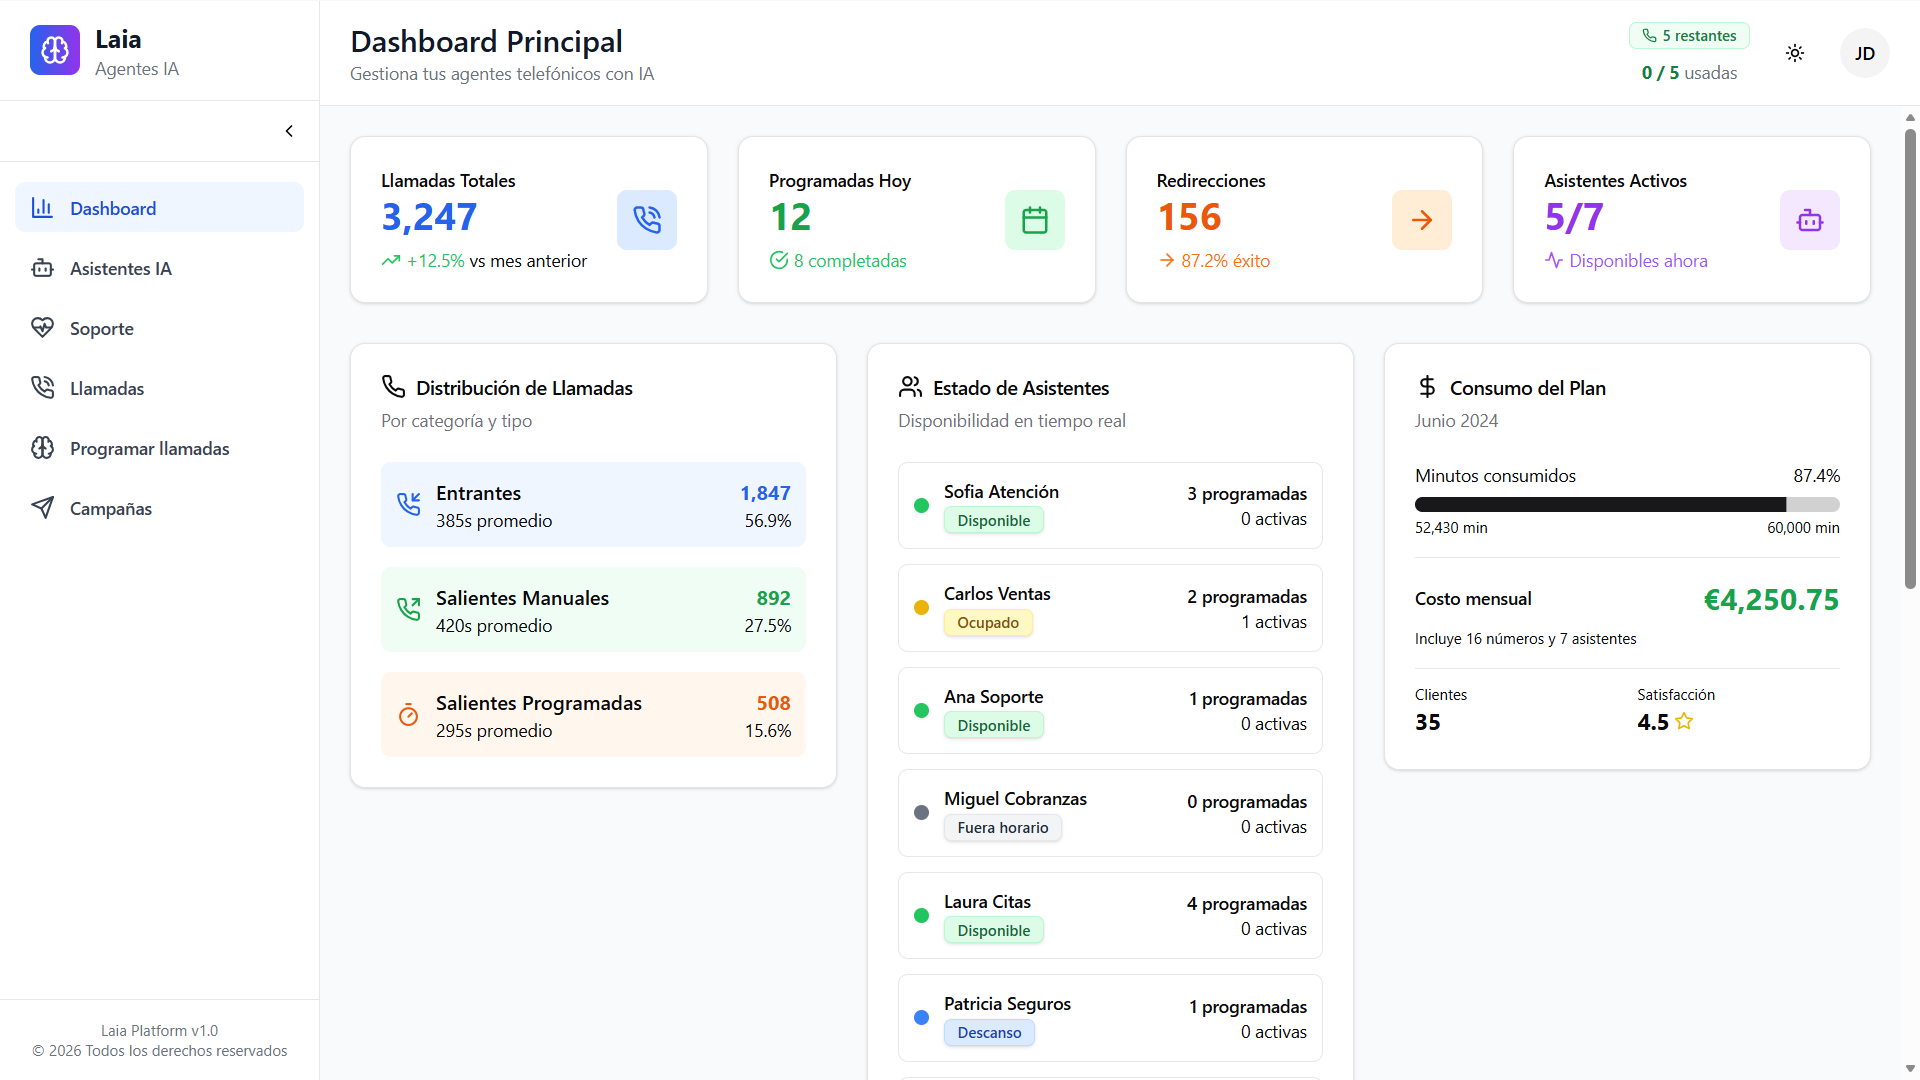
Task: Open the JD user avatar menu
Action: click(1864, 53)
